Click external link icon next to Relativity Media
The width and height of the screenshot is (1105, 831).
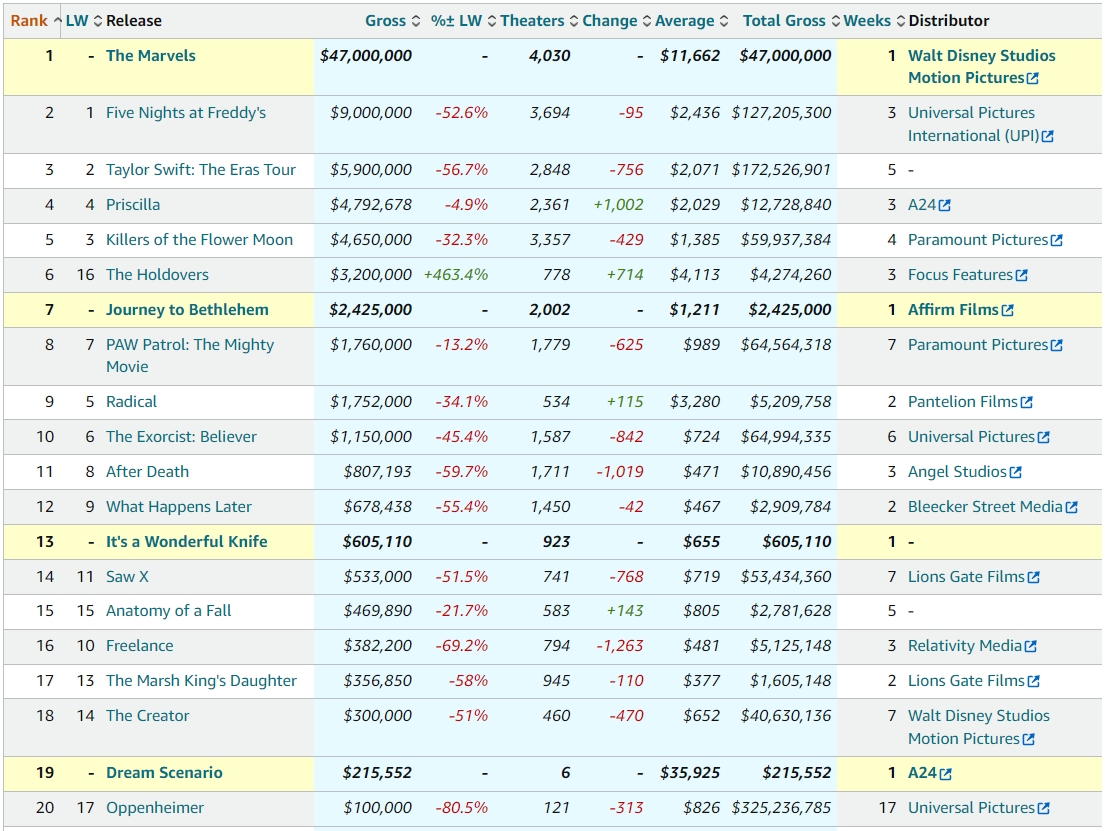[x=1030, y=646]
